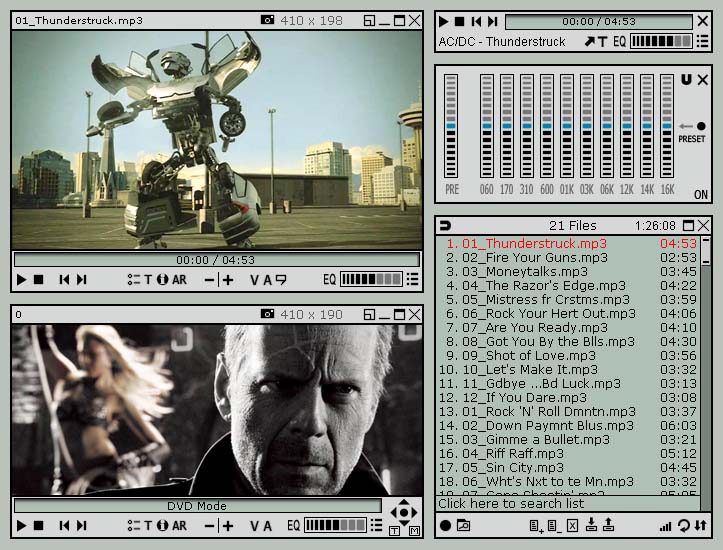Open control box icon in DVD Mode window
The image size is (723, 550).
click(x=134, y=526)
